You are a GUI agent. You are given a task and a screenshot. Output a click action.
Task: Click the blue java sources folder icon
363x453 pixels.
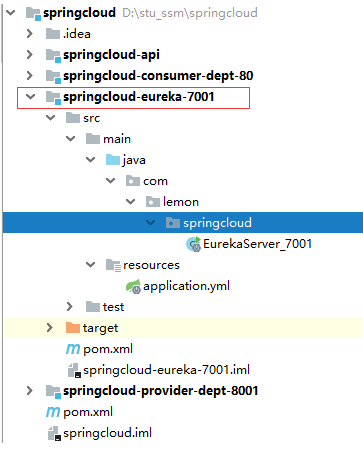(113, 160)
